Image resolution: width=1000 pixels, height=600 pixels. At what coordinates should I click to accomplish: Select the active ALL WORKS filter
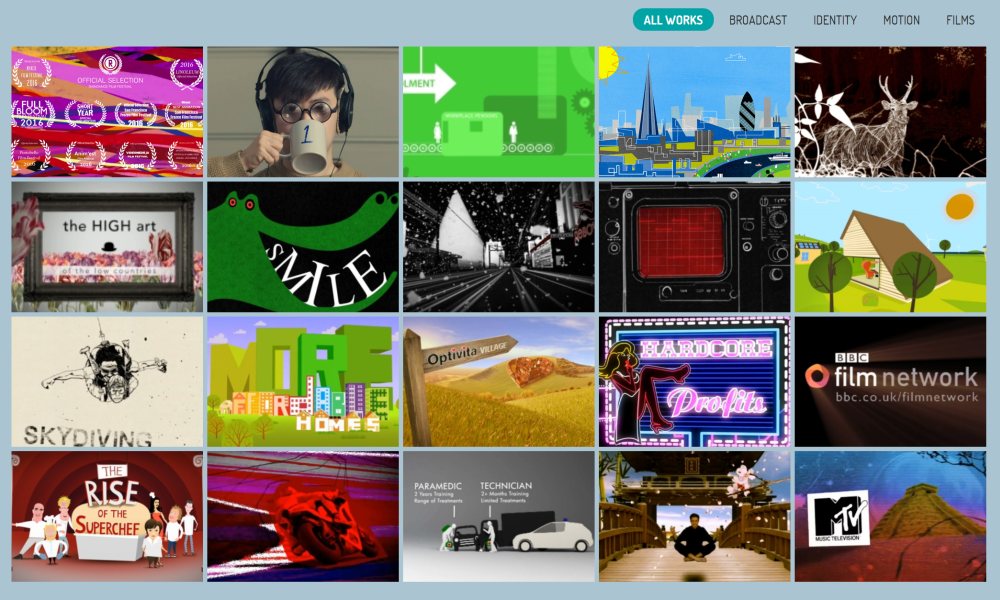tap(672, 19)
